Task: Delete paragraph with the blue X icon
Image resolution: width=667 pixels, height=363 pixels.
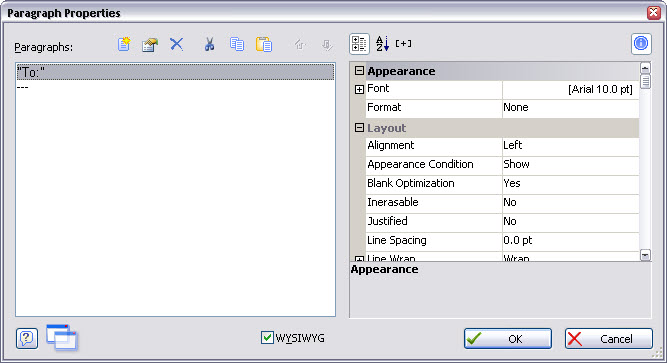Action: [x=177, y=44]
